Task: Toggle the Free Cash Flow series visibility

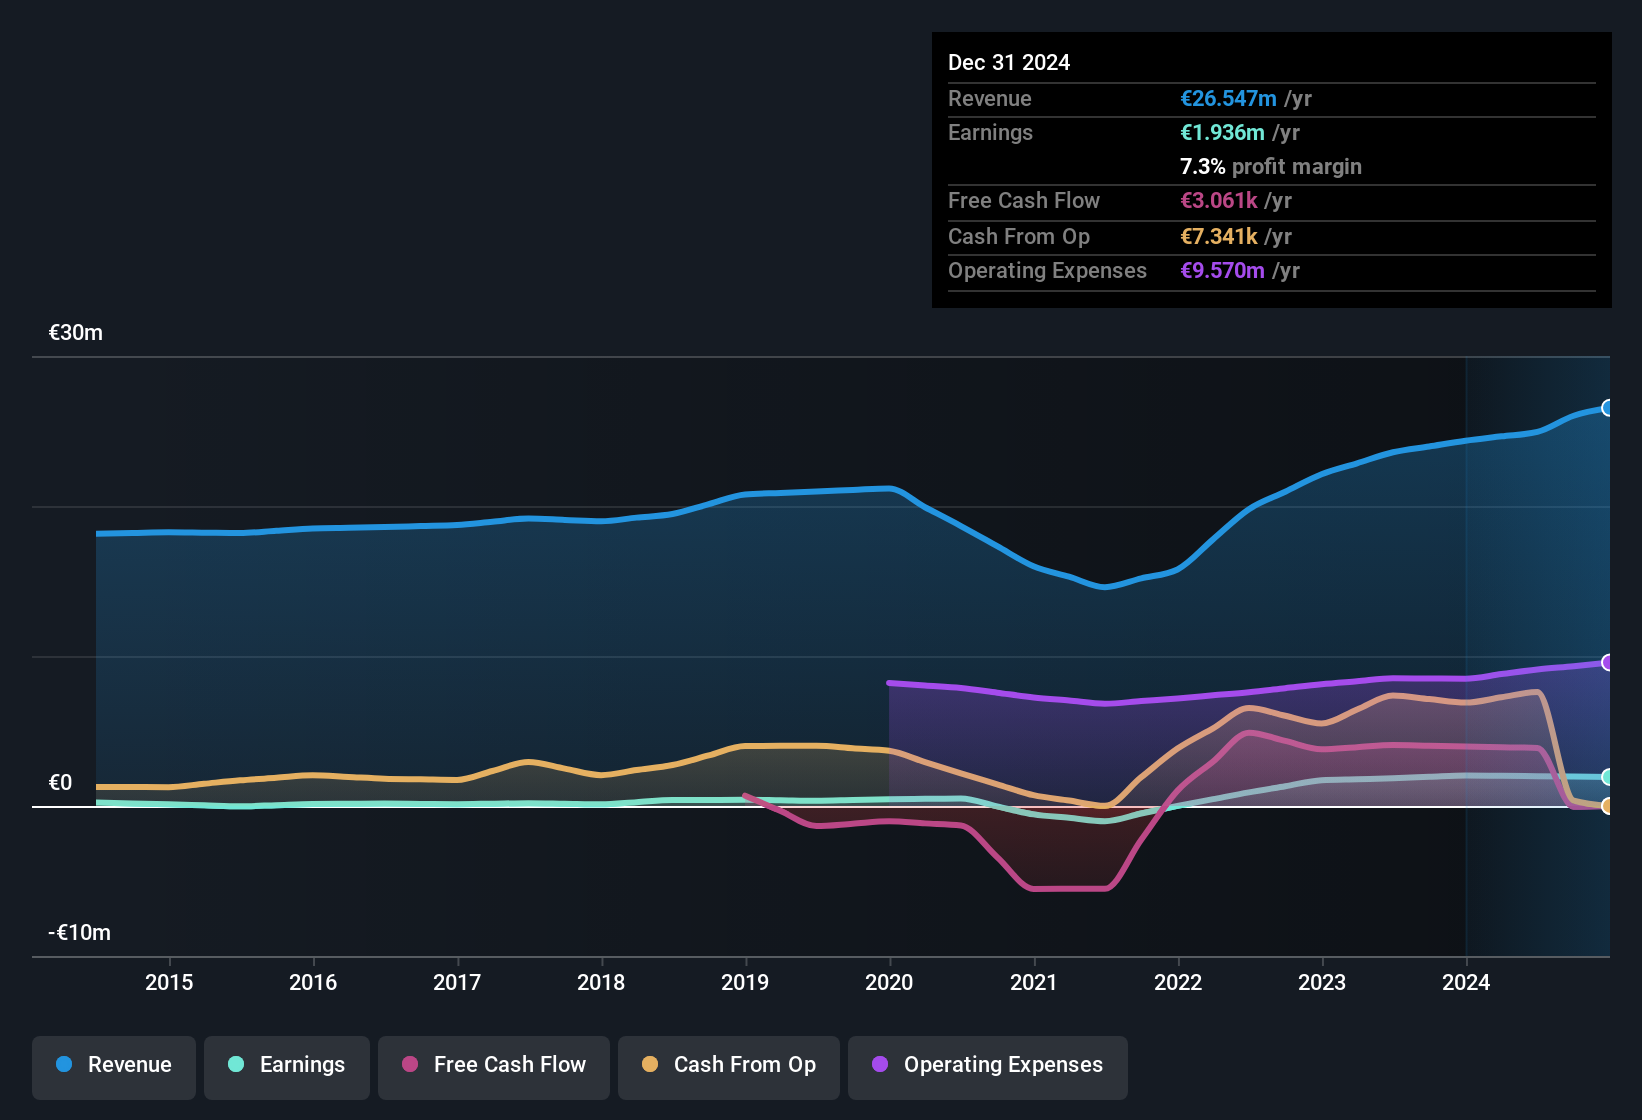Action: pos(493,1065)
